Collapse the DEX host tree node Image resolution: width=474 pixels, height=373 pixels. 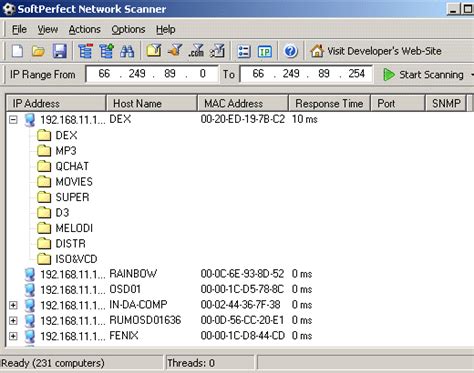click(x=13, y=120)
